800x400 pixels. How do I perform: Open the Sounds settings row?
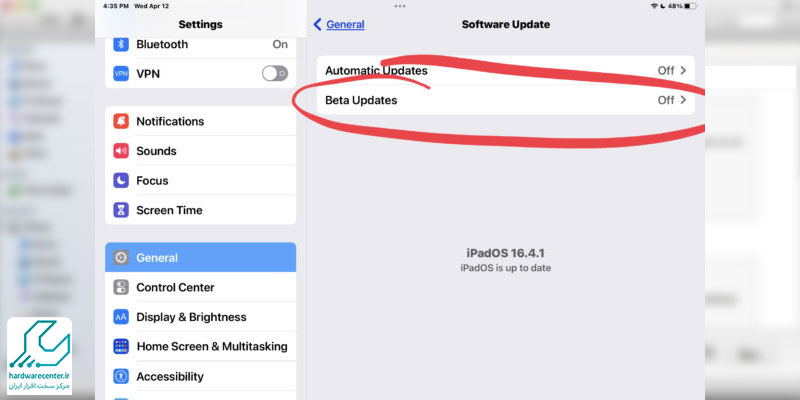[x=201, y=151]
